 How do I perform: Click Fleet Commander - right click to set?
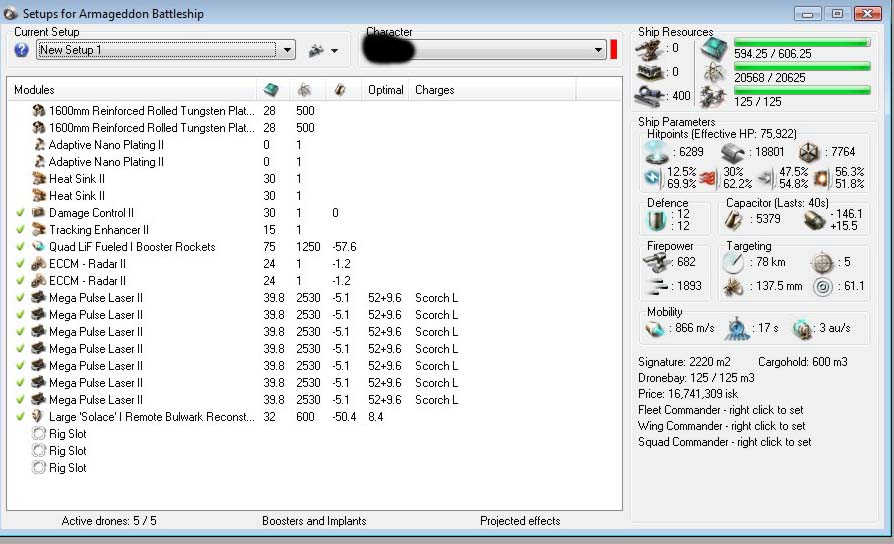click(x=721, y=410)
